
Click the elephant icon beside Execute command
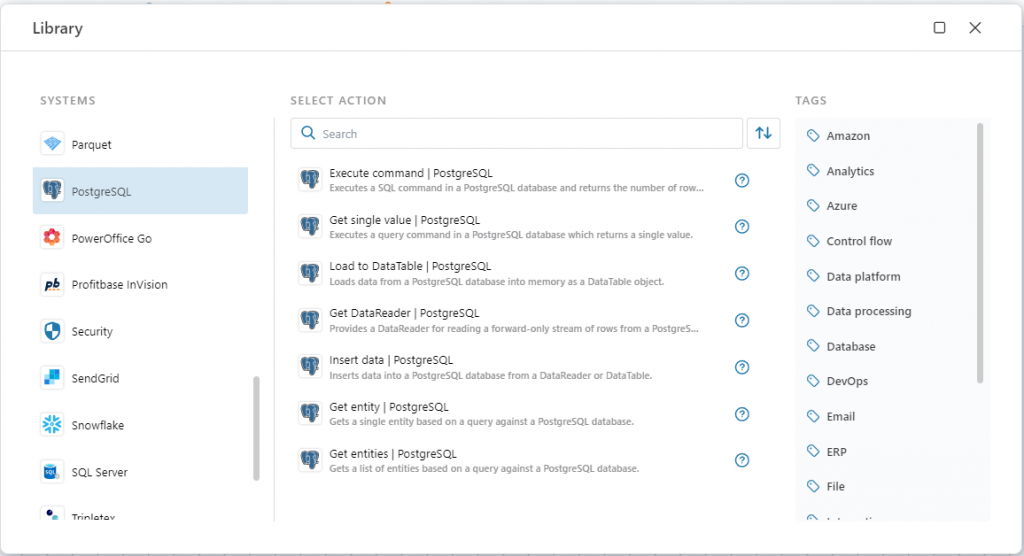click(x=310, y=180)
